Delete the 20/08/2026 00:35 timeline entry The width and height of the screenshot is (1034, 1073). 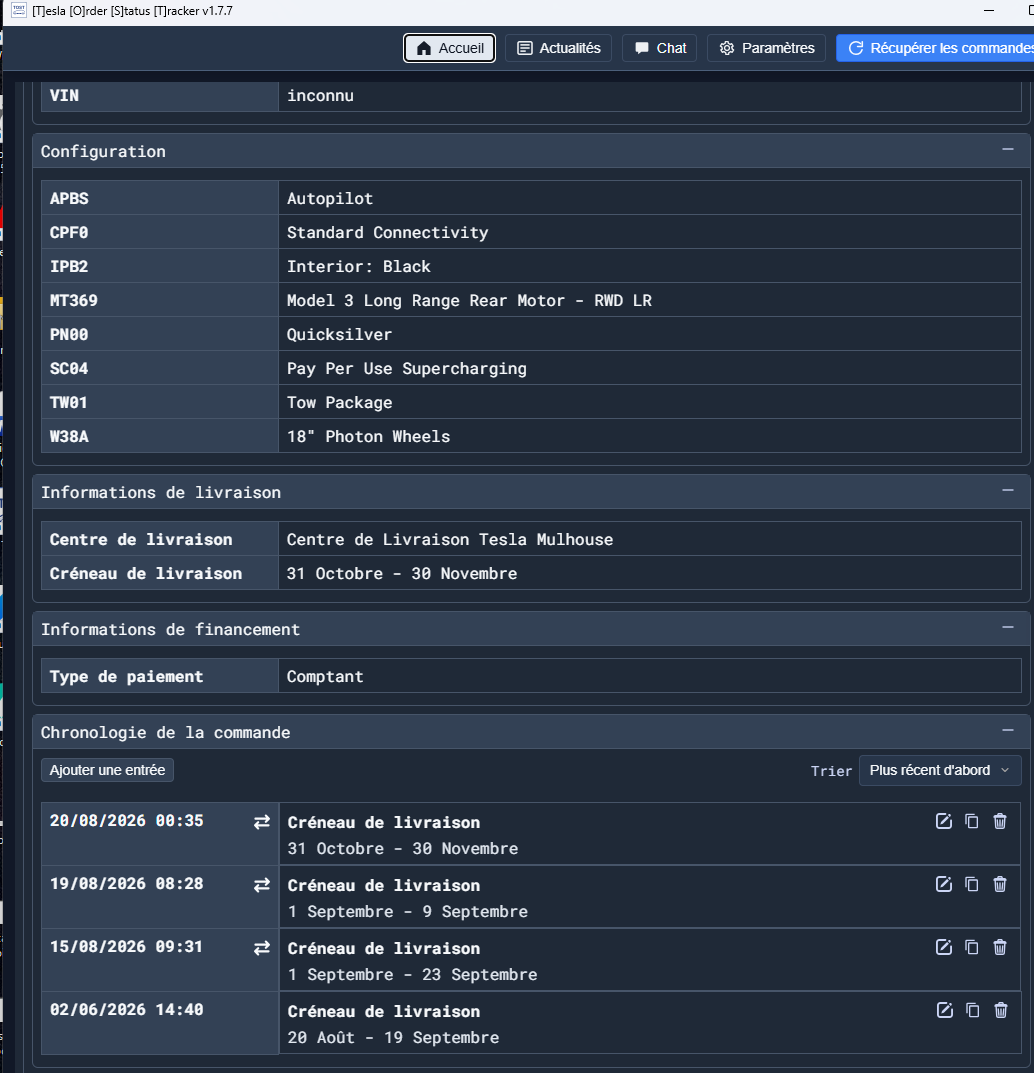tap(1000, 821)
